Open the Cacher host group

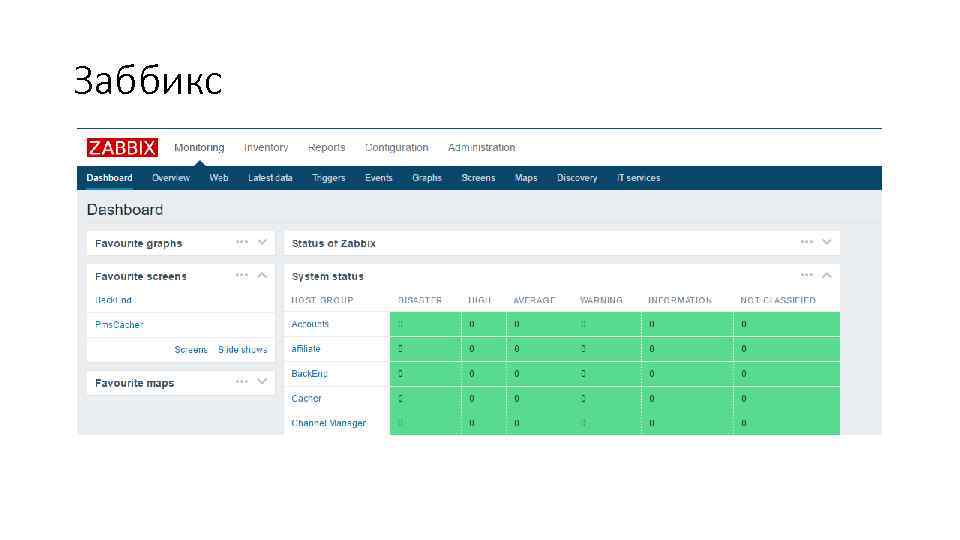(x=306, y=398)
